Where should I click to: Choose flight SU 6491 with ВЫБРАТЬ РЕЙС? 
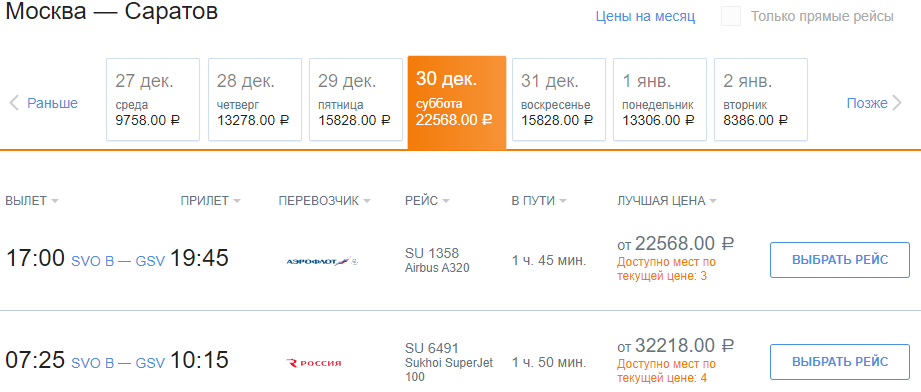click(840, 362)
